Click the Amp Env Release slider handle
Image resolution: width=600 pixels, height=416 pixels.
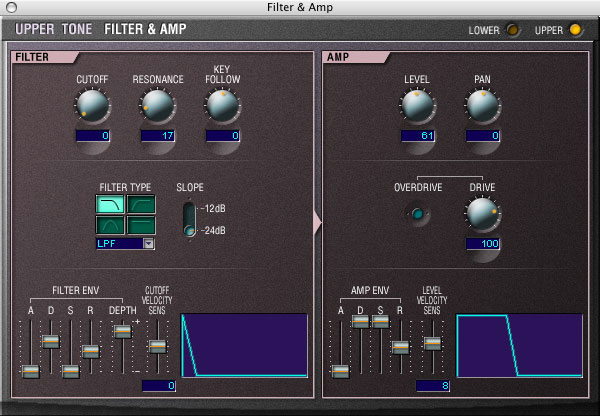coord(400,348)
